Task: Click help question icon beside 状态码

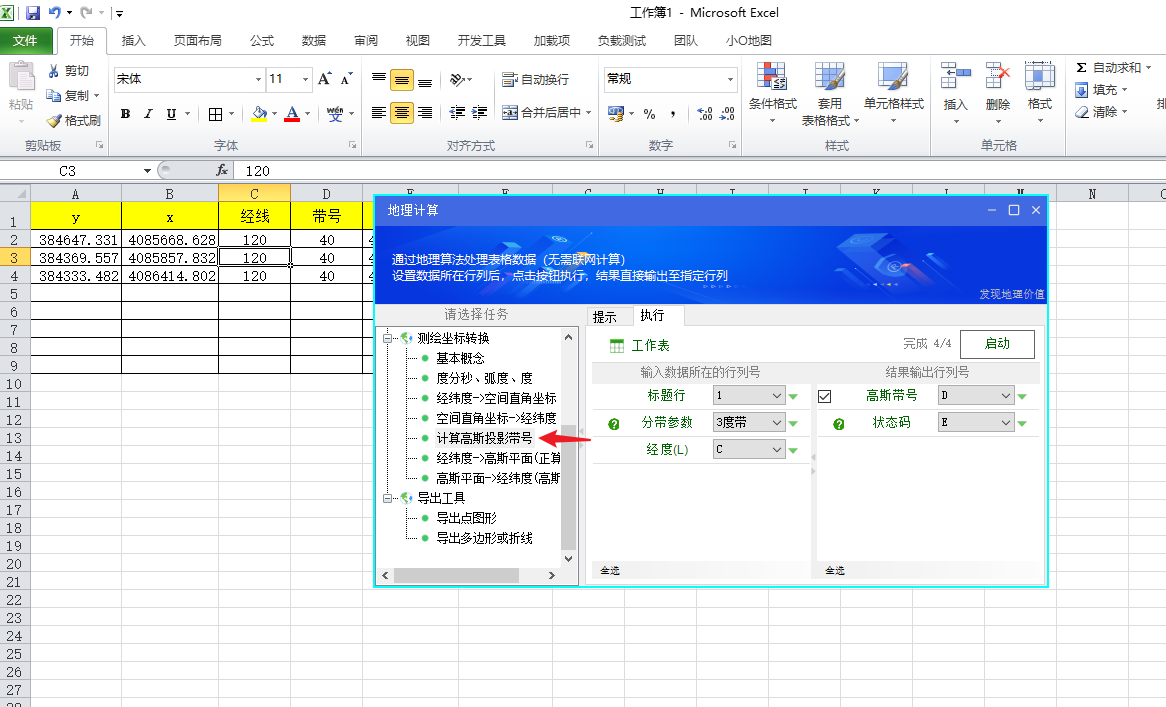Action: pos(839,424)
